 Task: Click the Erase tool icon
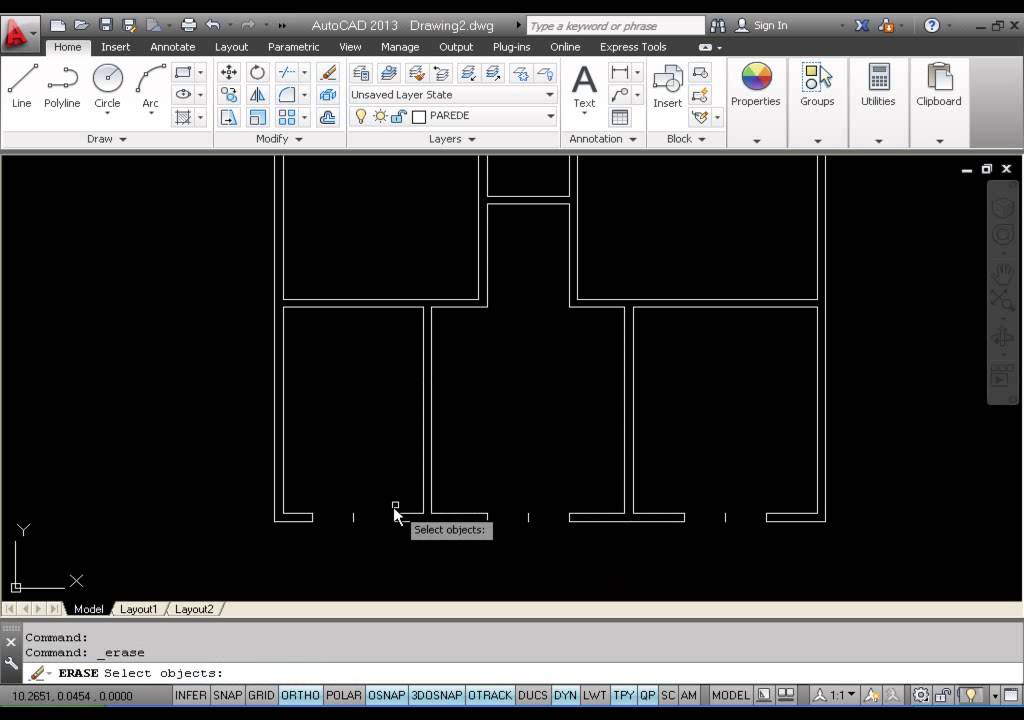328,72
